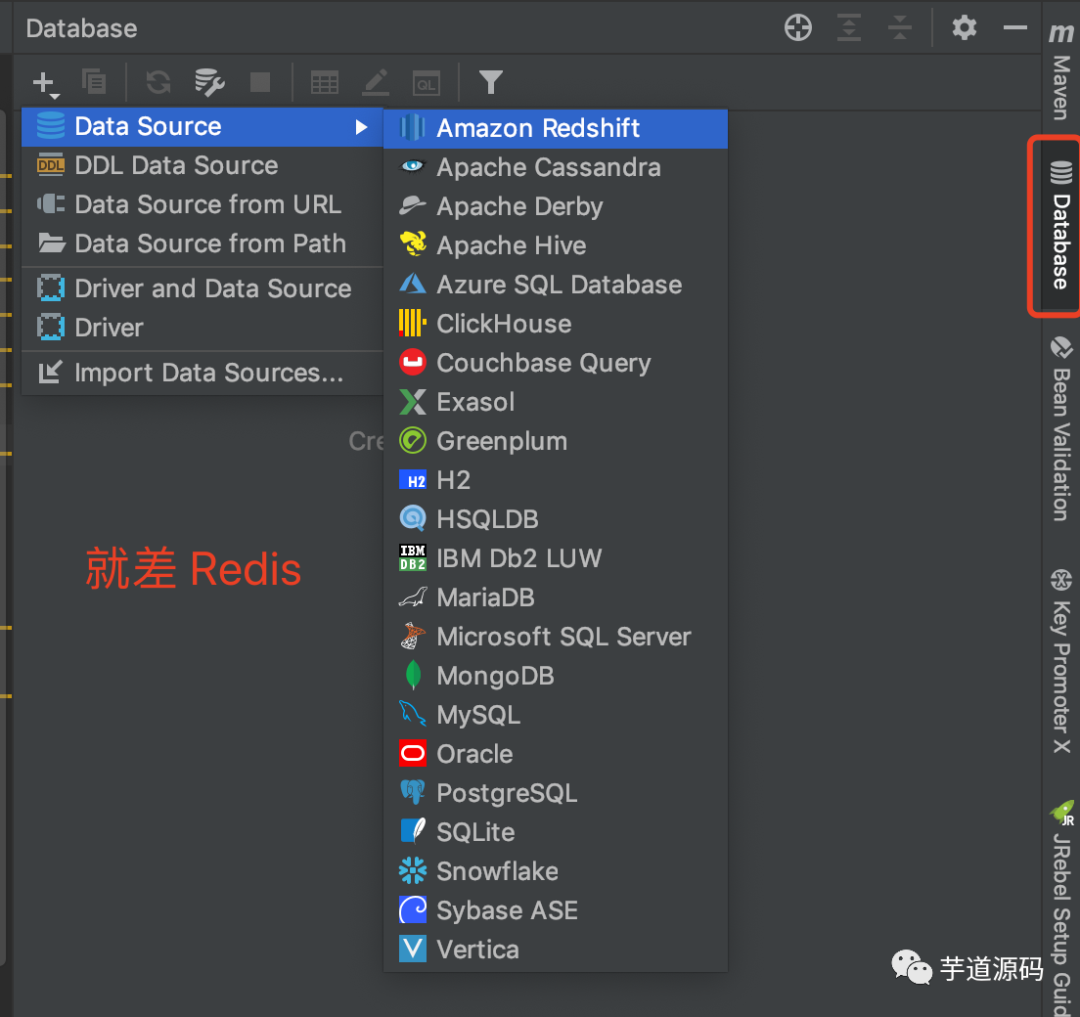Choose H2 database entry
Image resolution: width=1080 pixels, height=1017 pixels.
point(555,480)
